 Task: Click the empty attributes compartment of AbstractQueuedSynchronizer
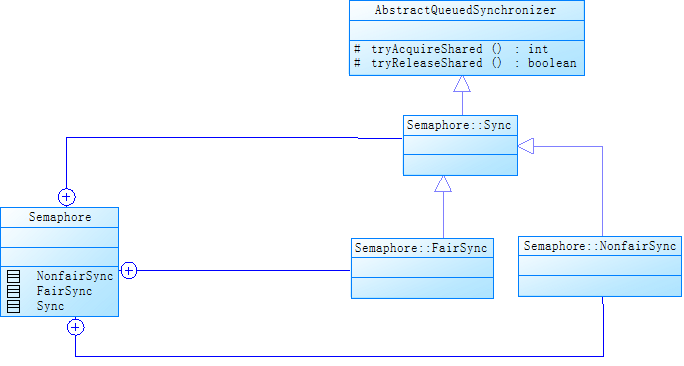pyautogui.click(x=467, y=31)
